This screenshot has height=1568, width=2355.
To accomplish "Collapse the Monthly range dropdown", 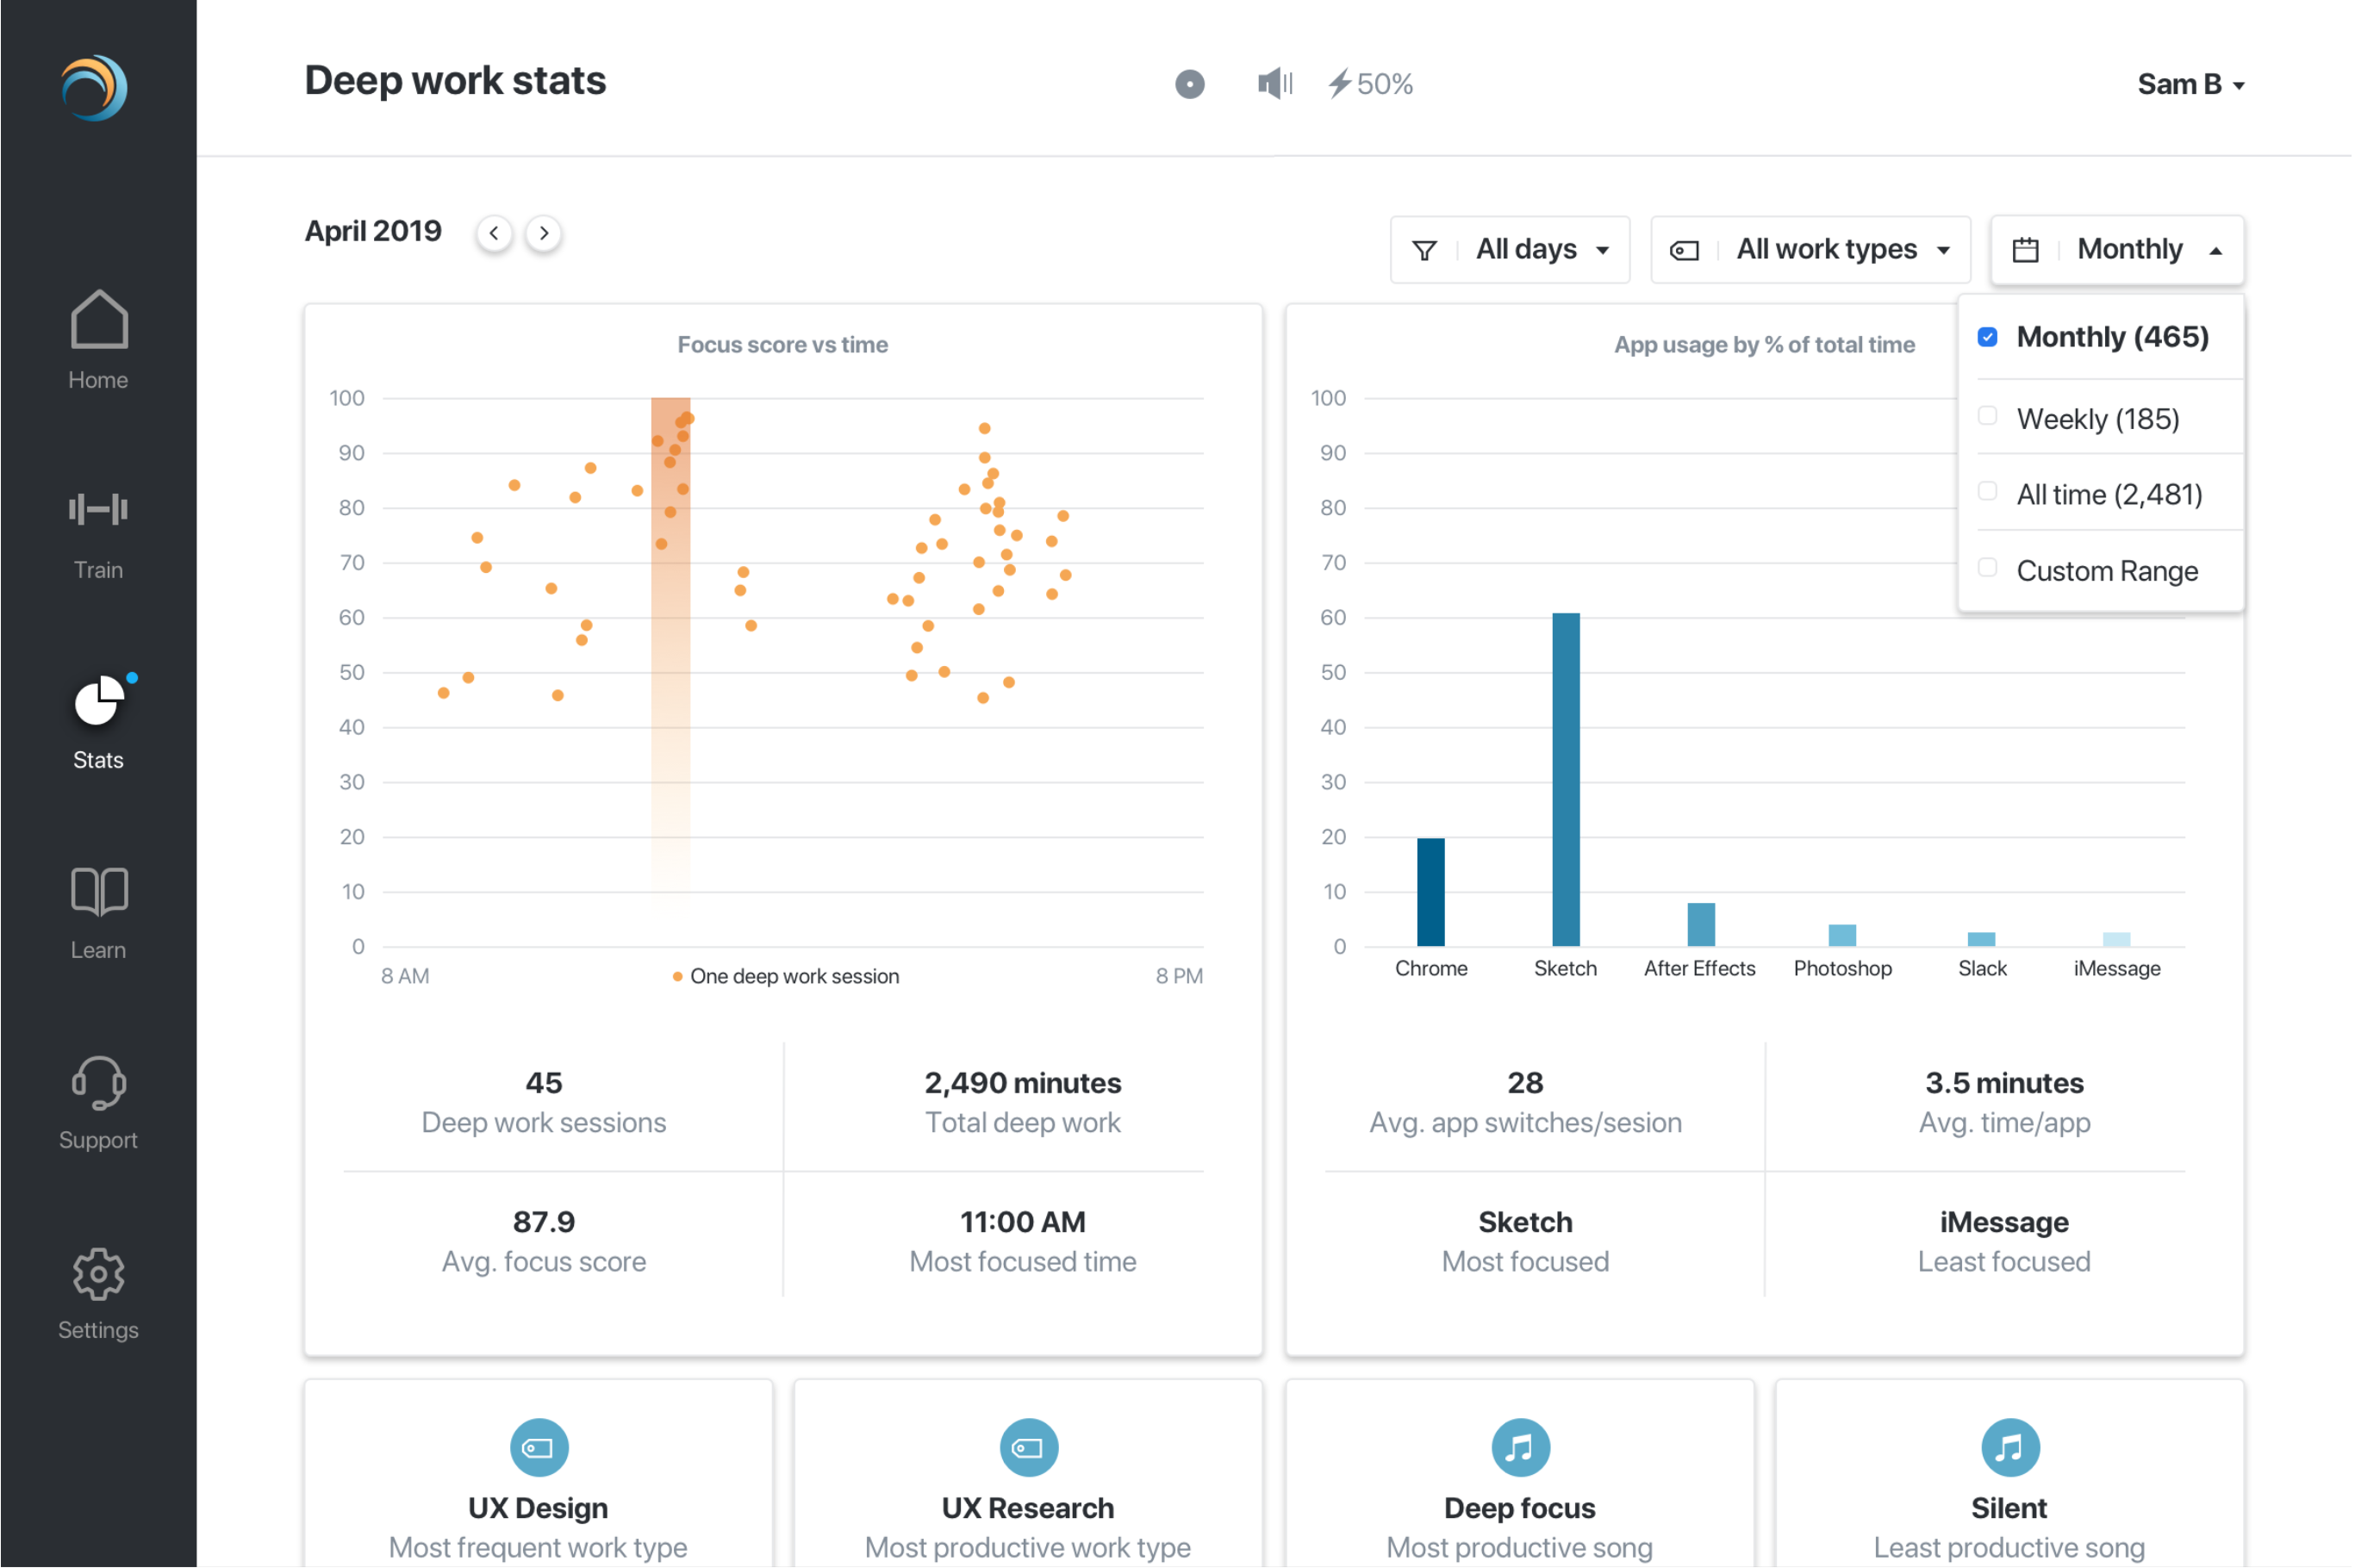I will 2116,250.
